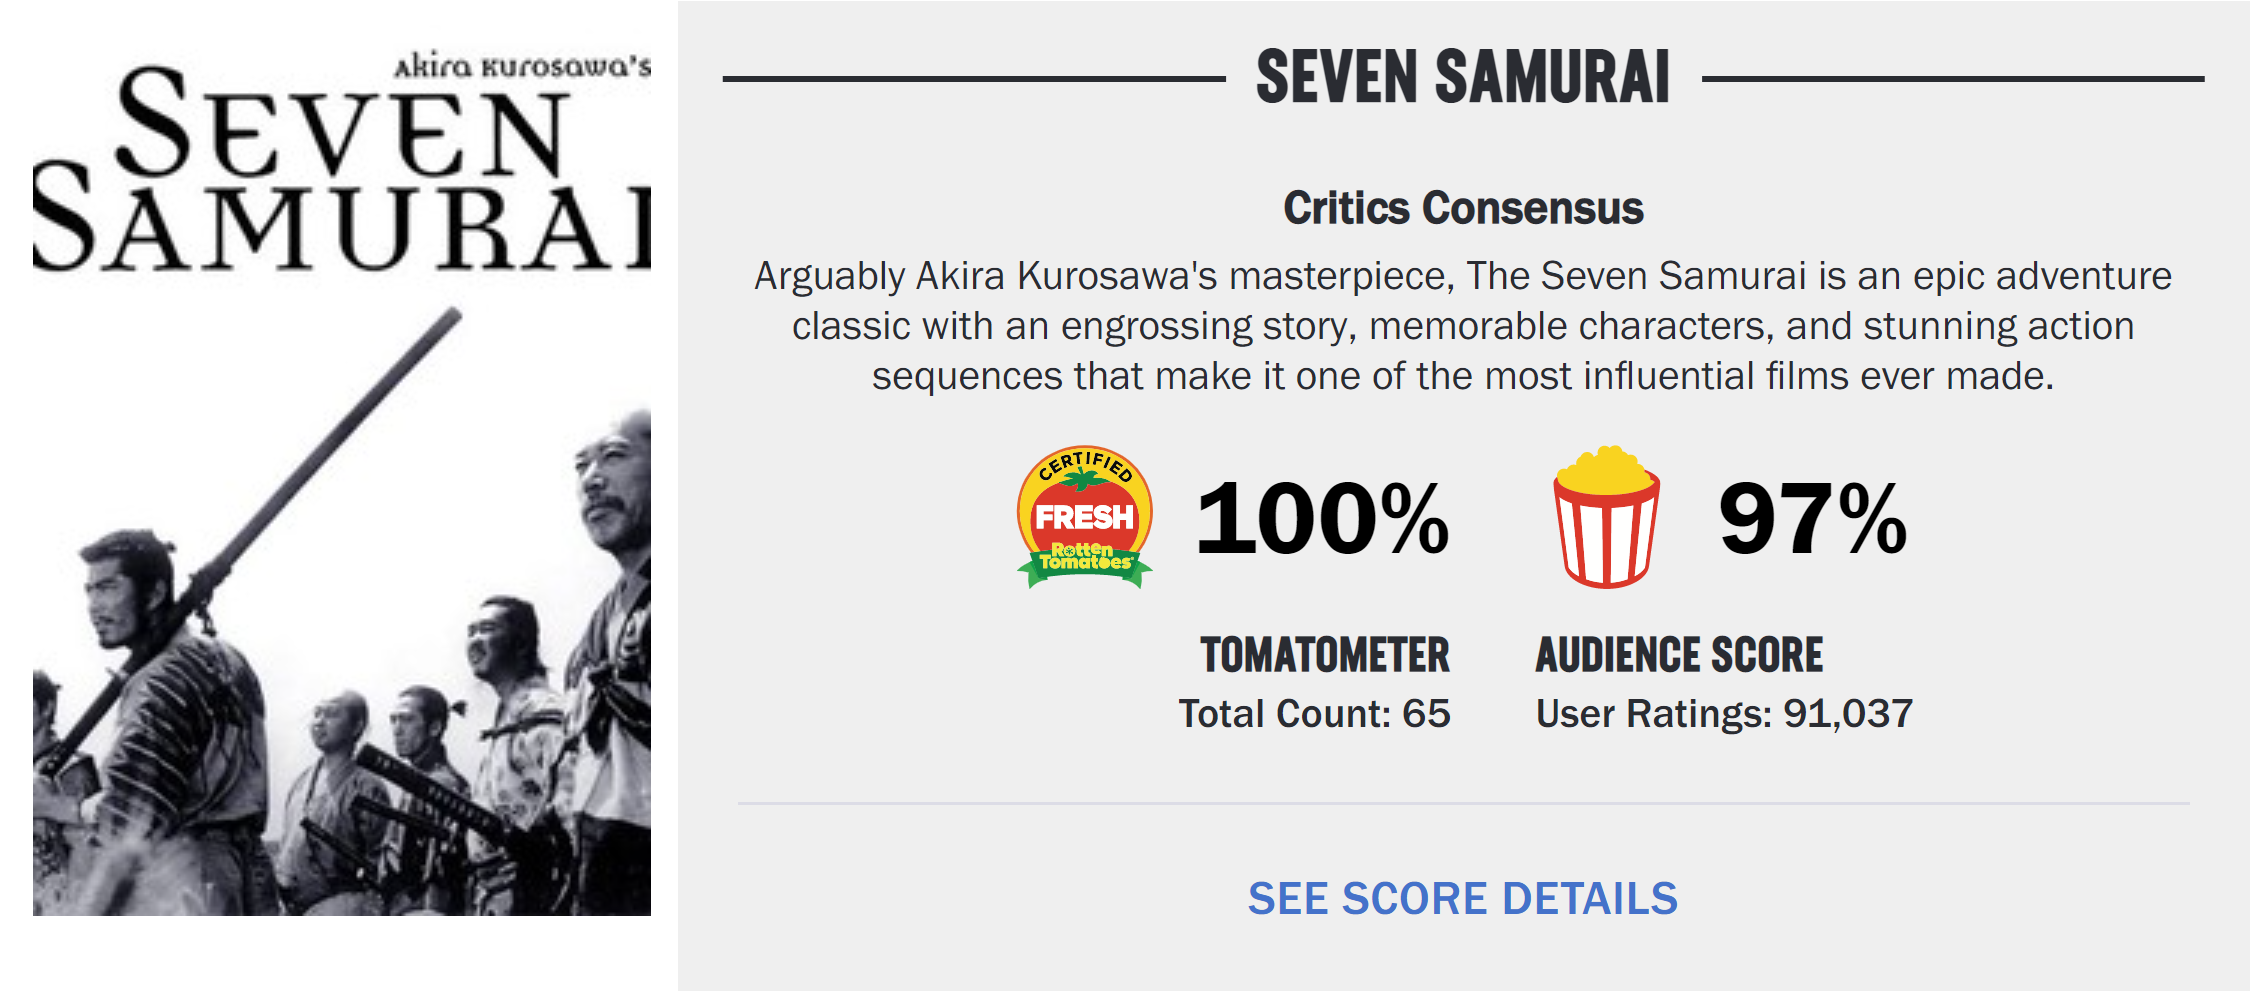Viewport: 2253px width, 996px height.
Task: Click the divider above SEE SCORE DETAILS
Action: click(1462, 803)
